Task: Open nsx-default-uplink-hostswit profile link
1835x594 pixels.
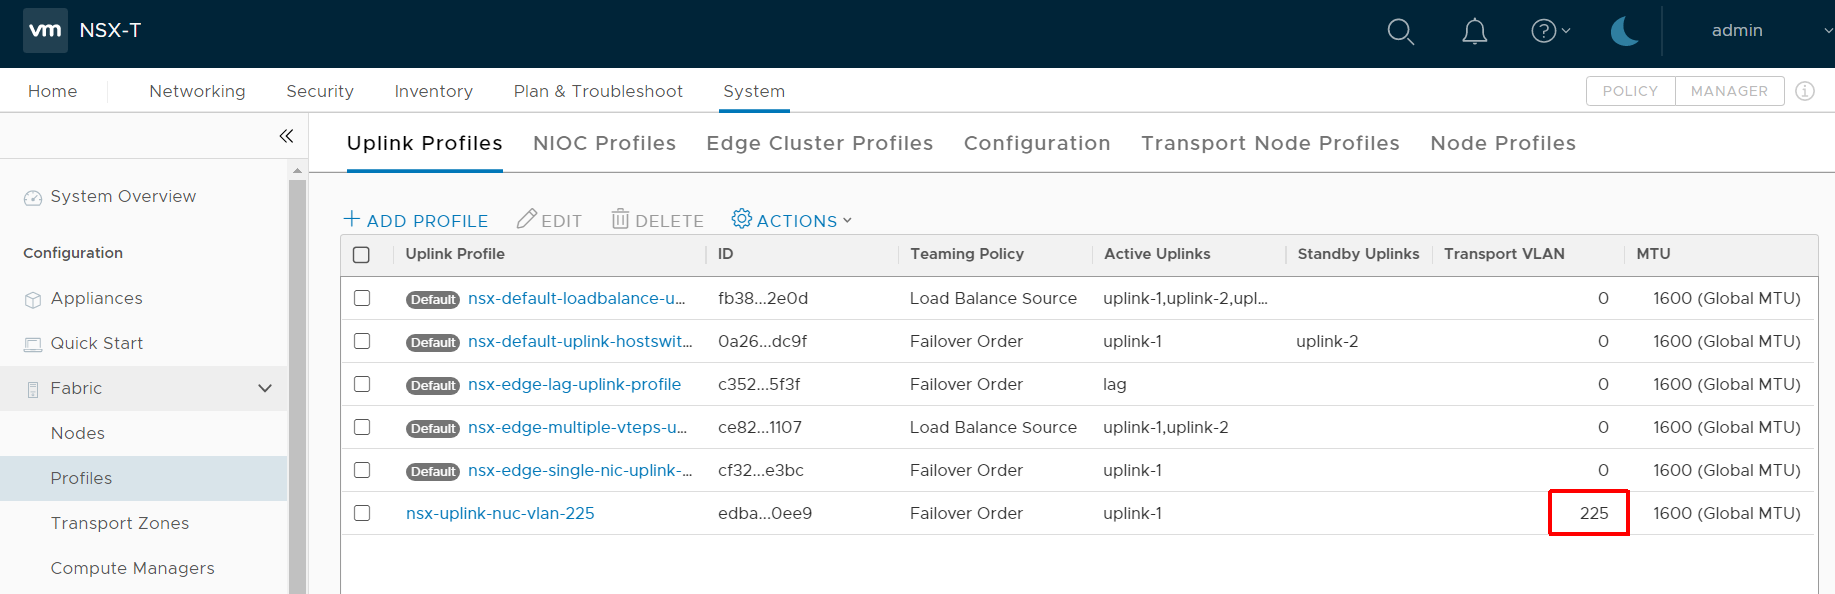Action: (580, 341)
